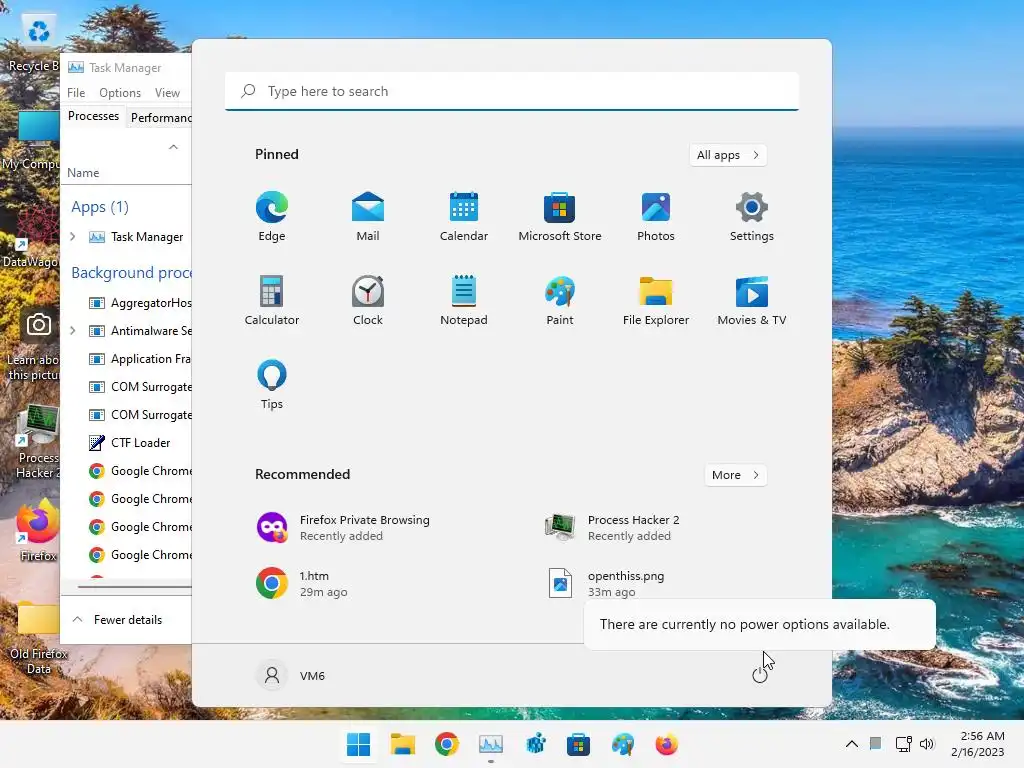Click the Type here to search box
This screenshot has height=768, width=1024.
[512, 91]
